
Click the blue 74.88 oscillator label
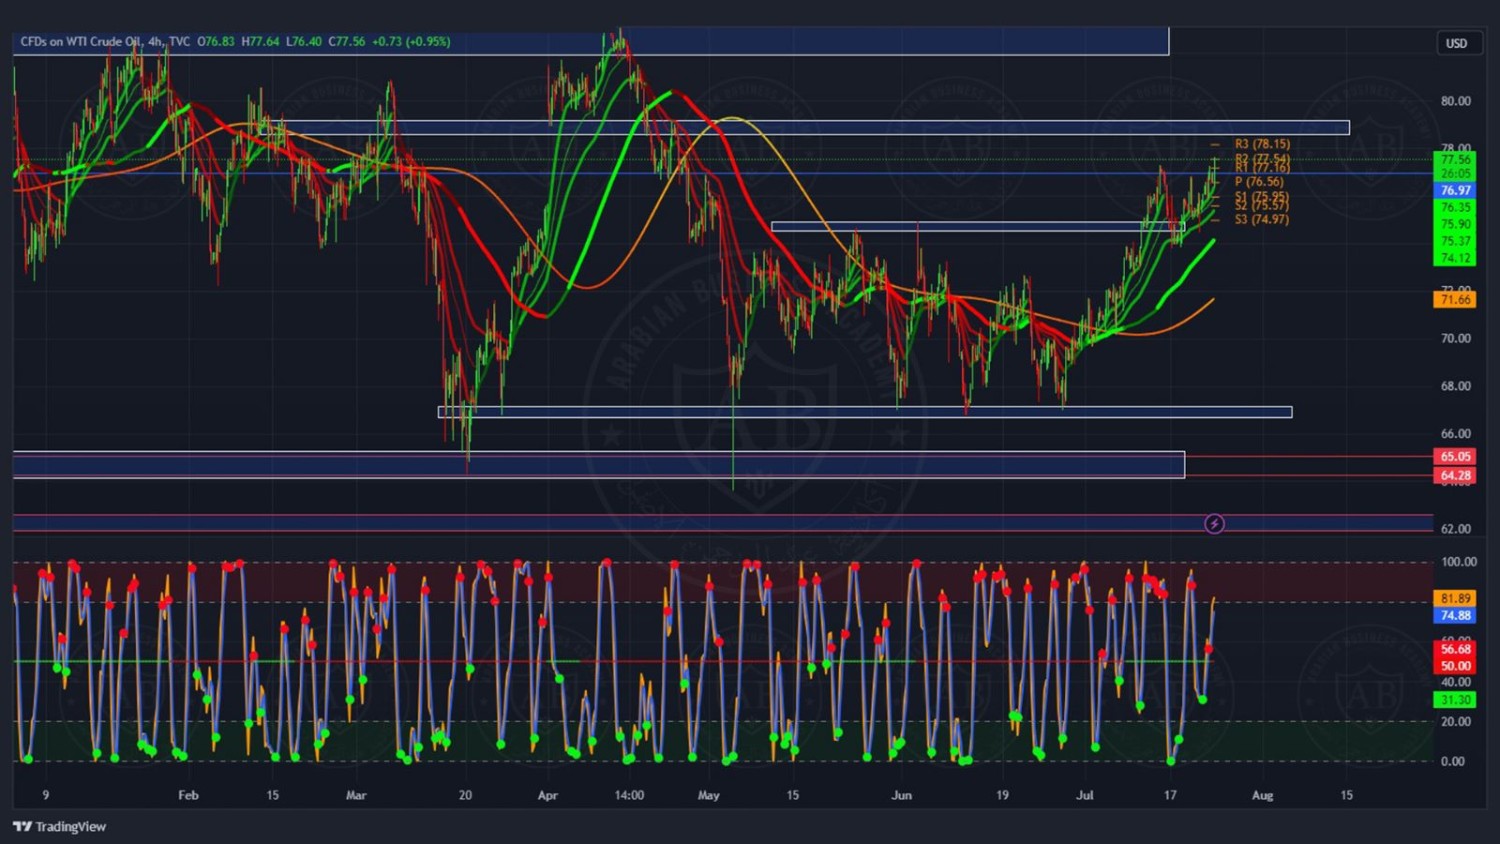tap(1455, 615)
